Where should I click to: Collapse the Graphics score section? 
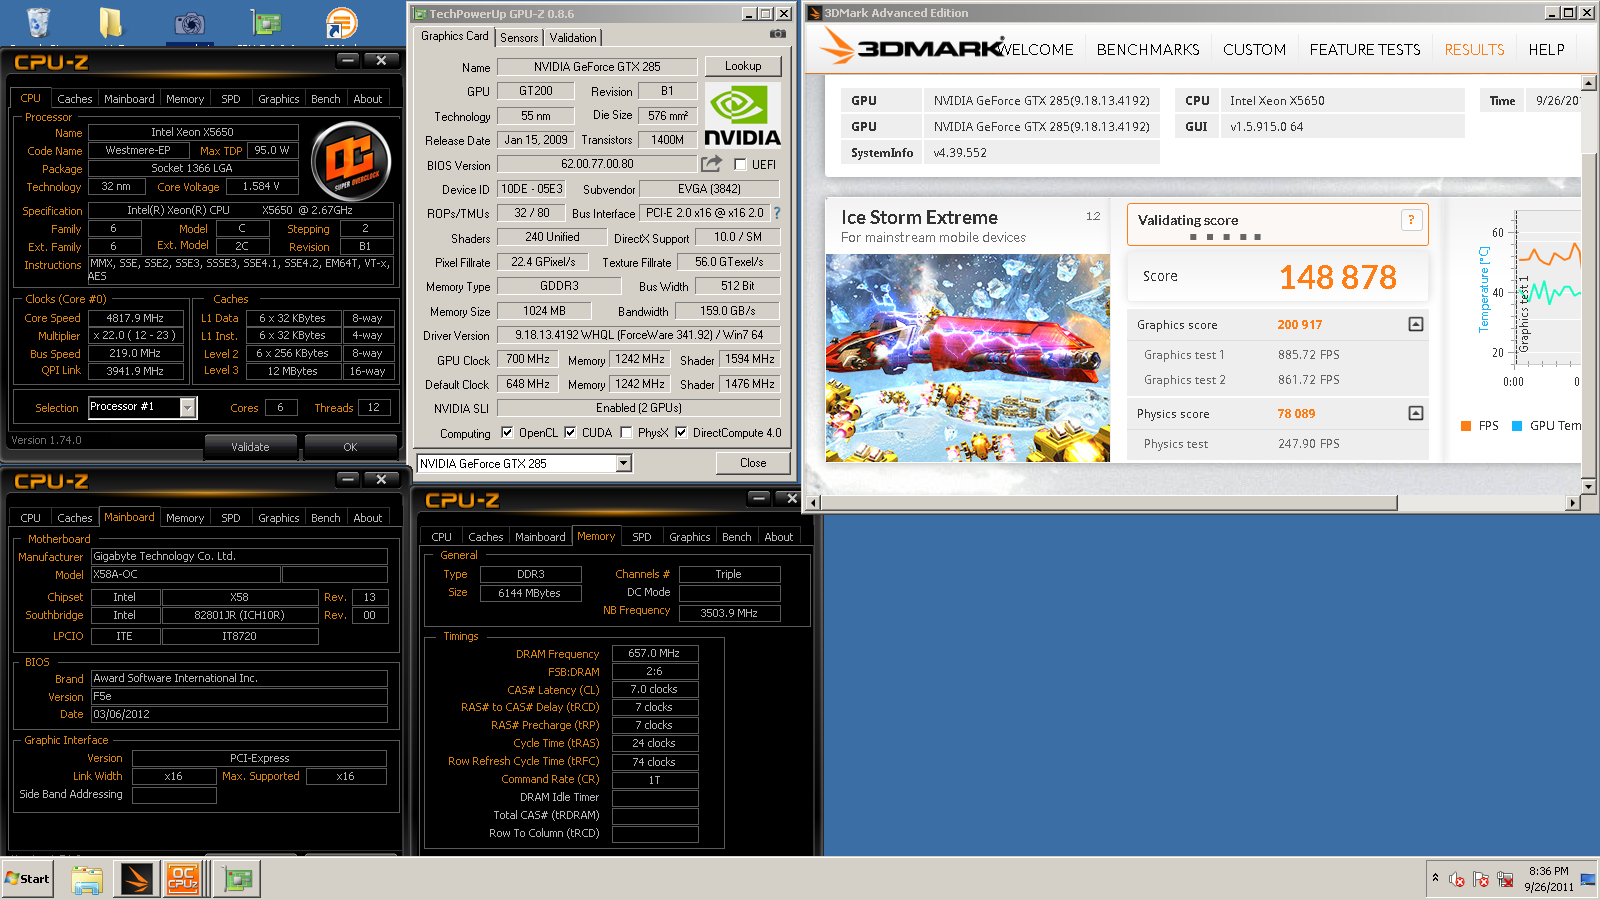1415,324
